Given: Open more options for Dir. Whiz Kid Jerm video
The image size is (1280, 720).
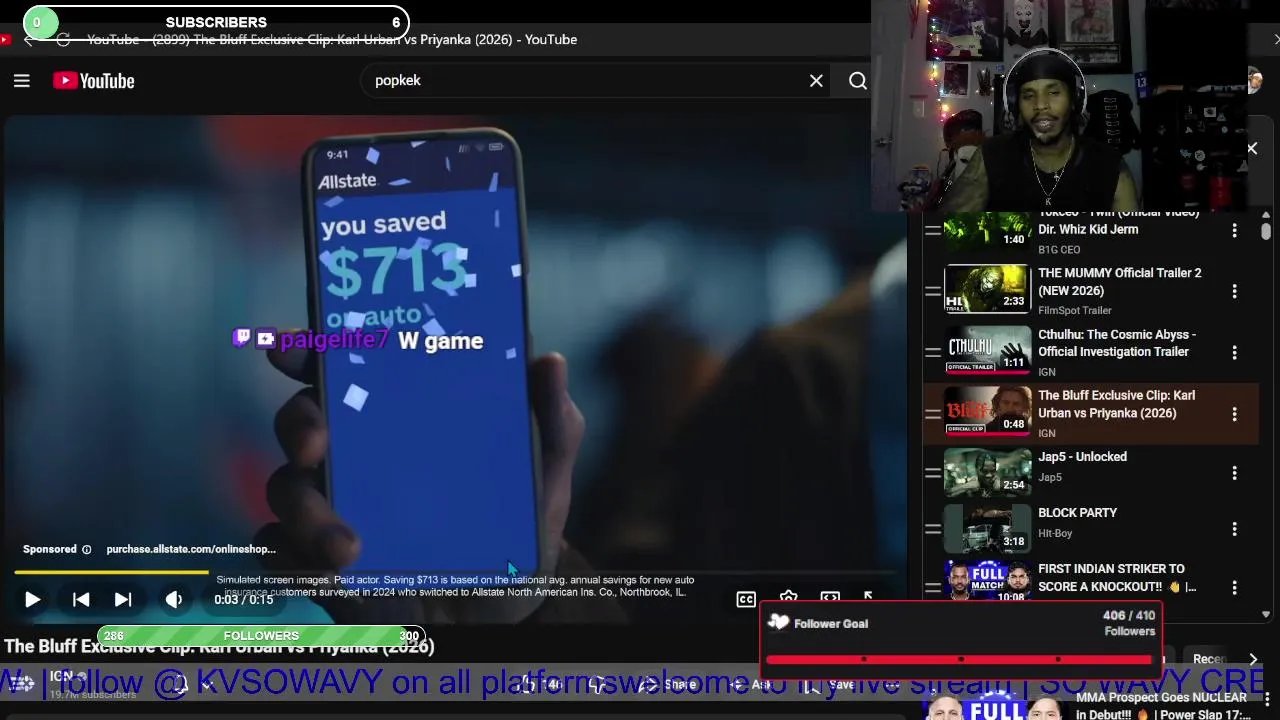Looking at the screenshot, I should click(x=1234, y=230).
